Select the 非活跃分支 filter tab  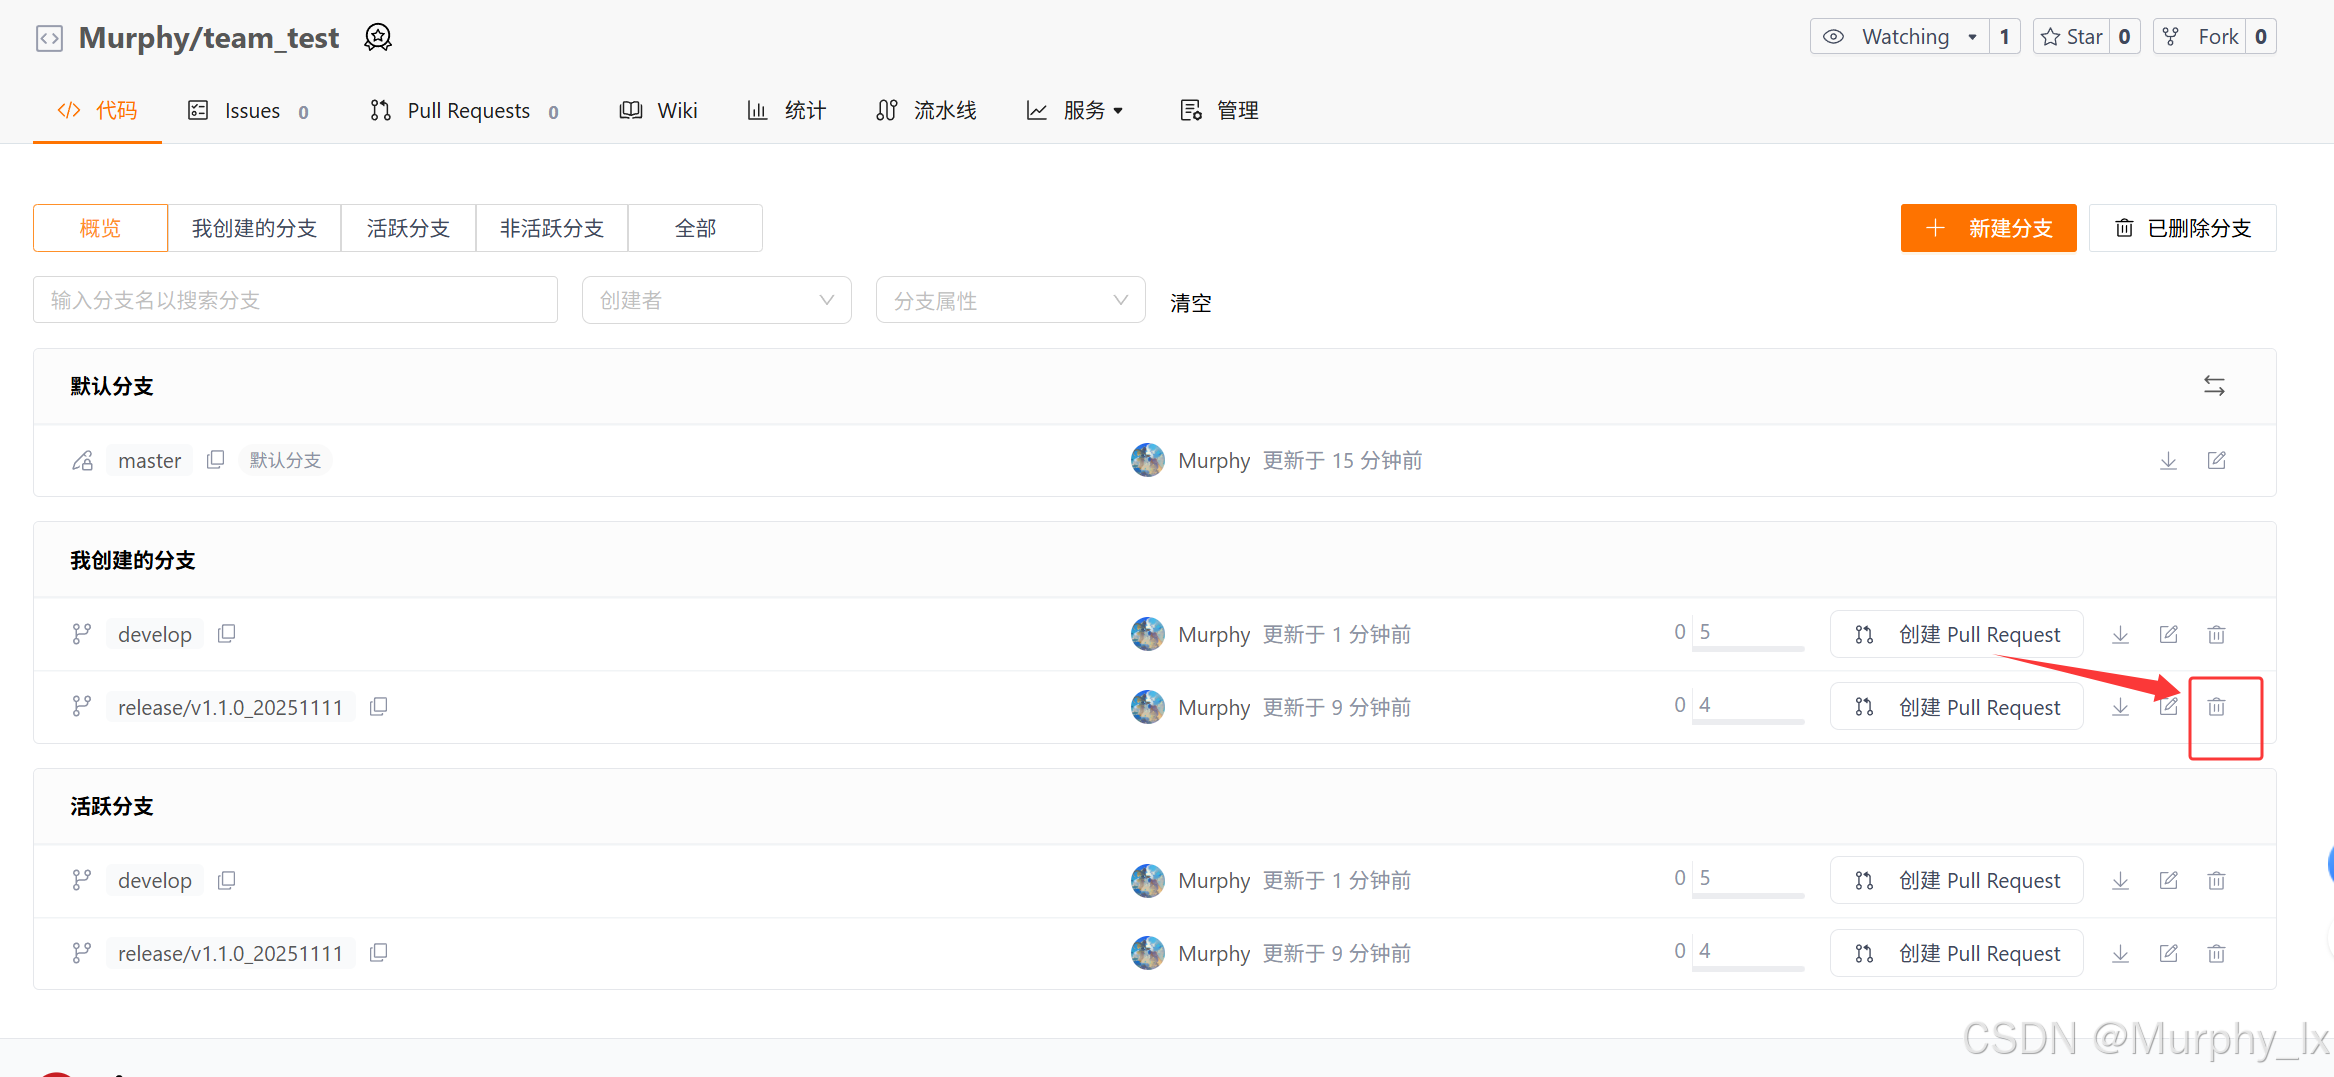(552, 228)
